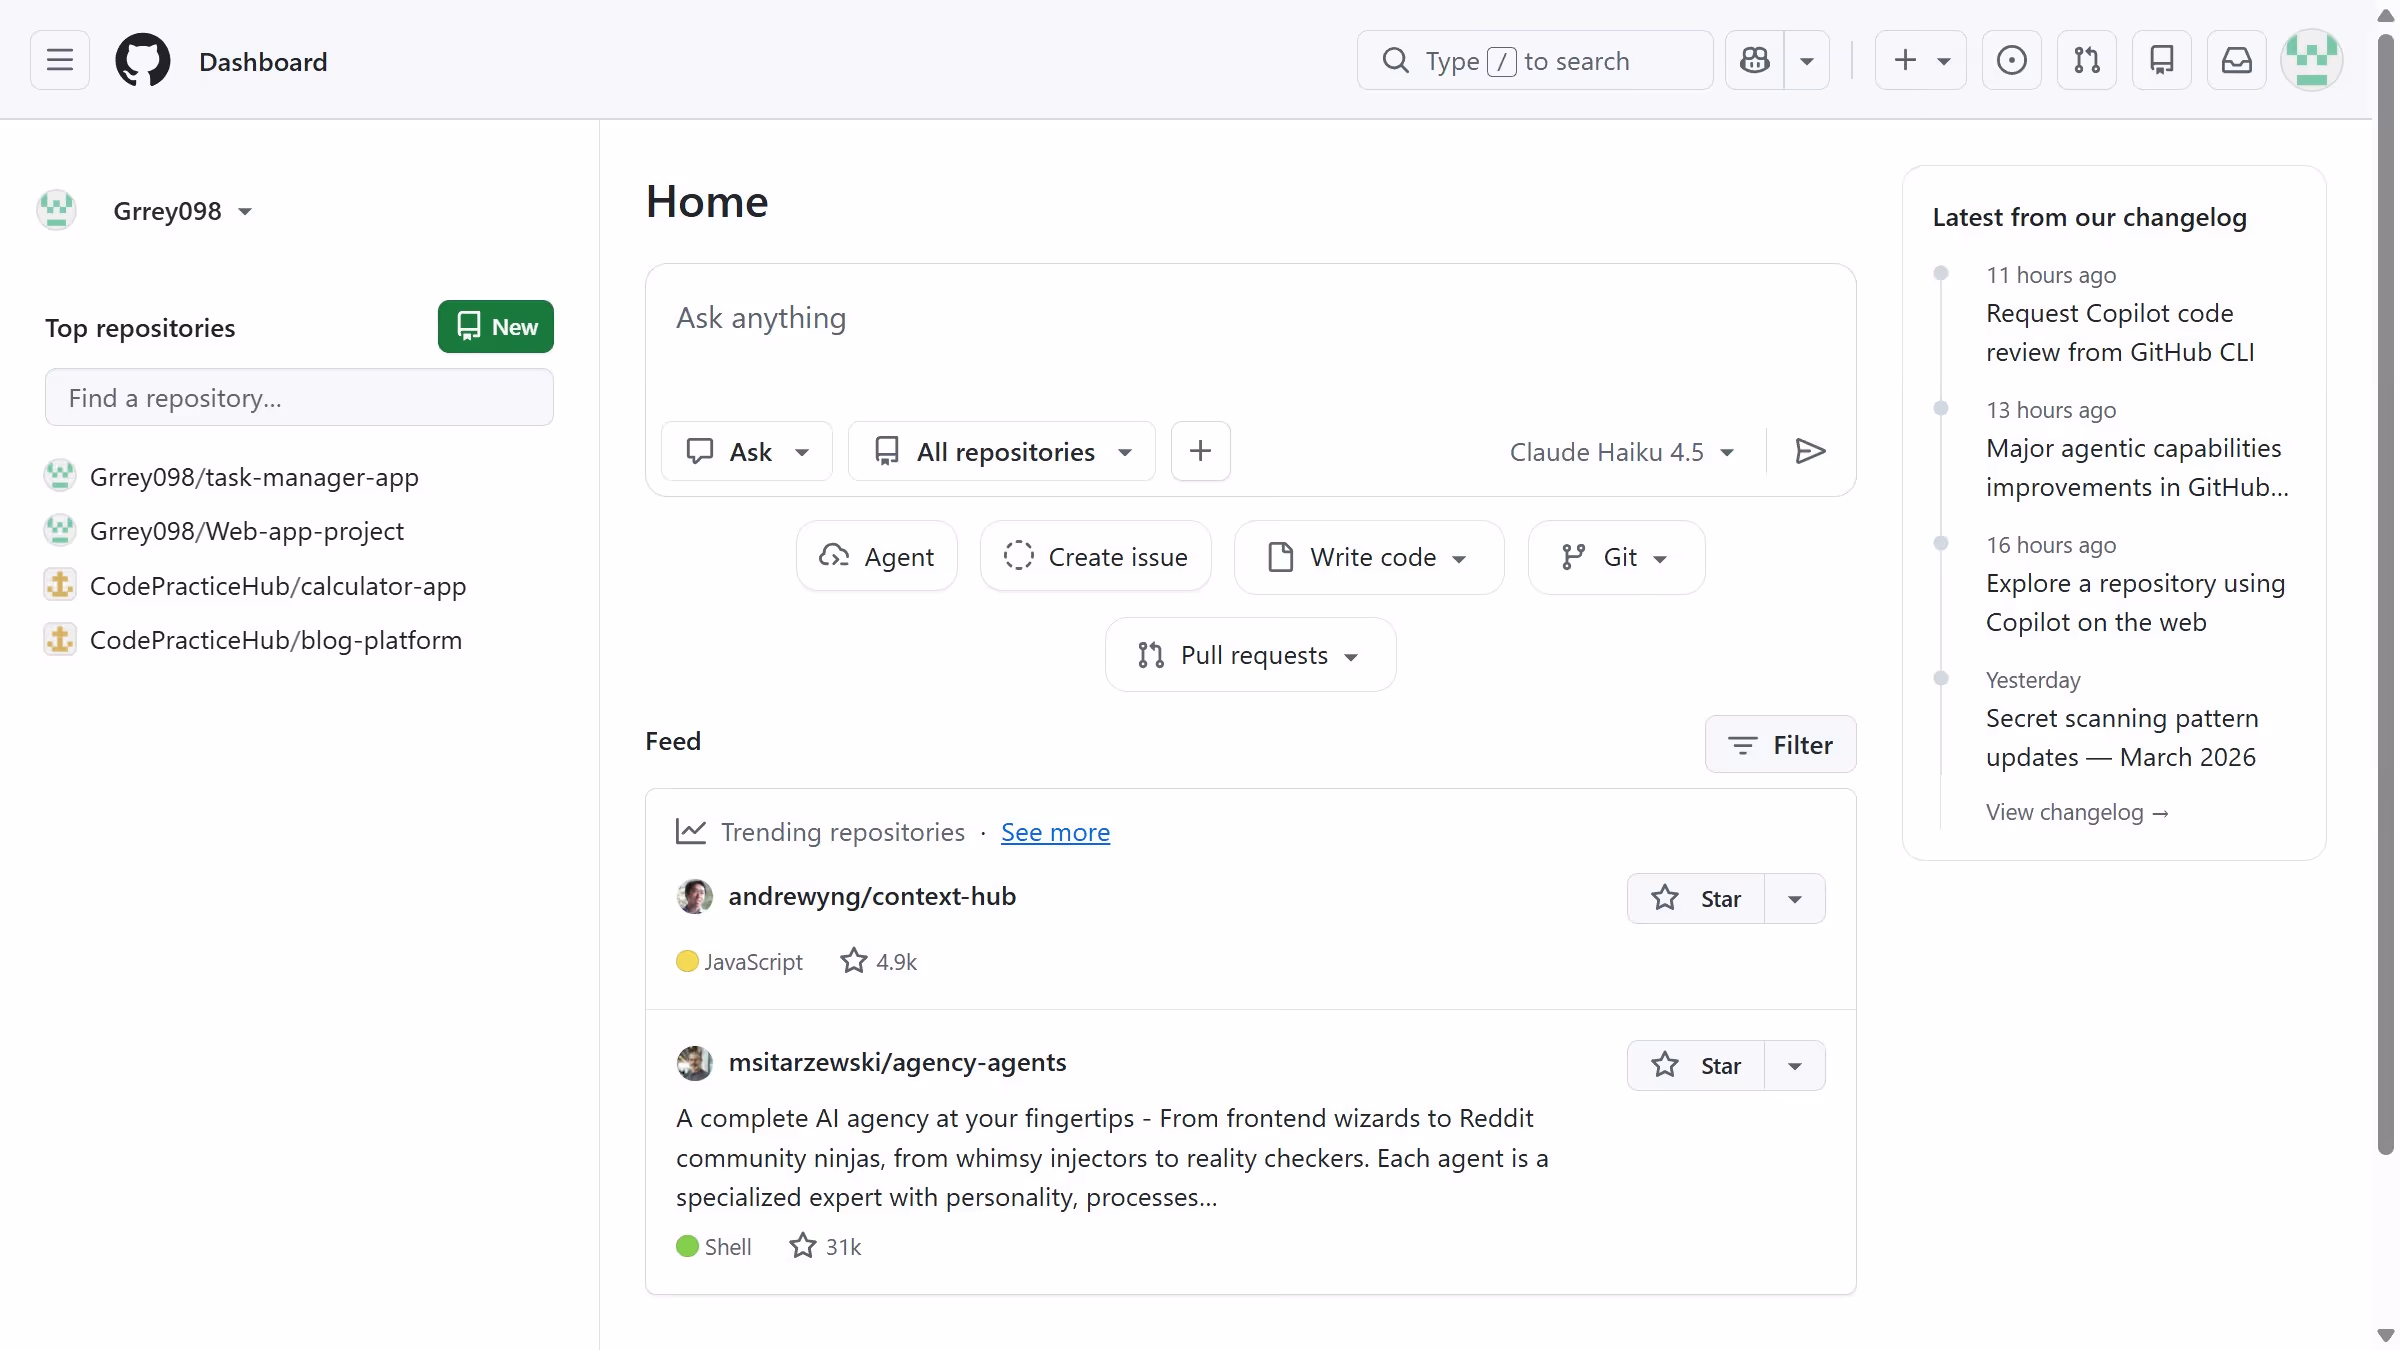Select the Agent option below the Ask box
Viewport: 2400px width, 1350px height.
tap(876, 556)
